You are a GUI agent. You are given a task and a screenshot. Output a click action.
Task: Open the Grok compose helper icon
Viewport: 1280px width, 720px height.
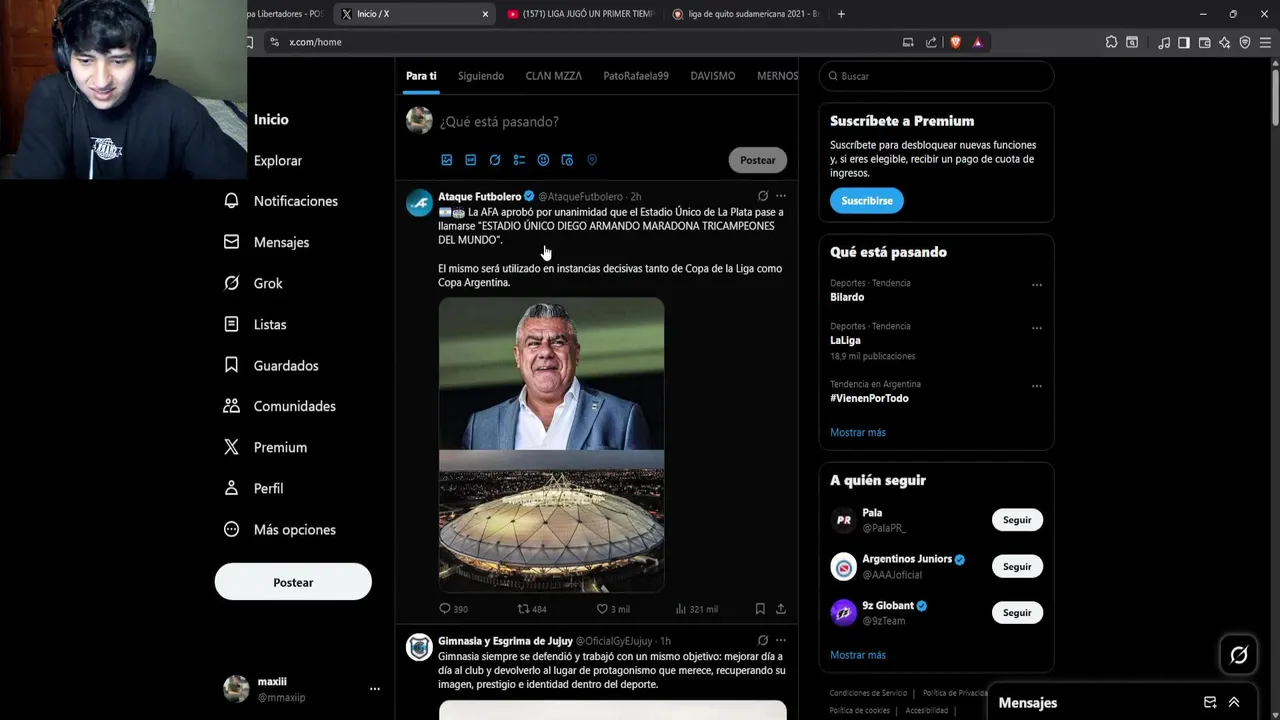[x=495, y=160]
